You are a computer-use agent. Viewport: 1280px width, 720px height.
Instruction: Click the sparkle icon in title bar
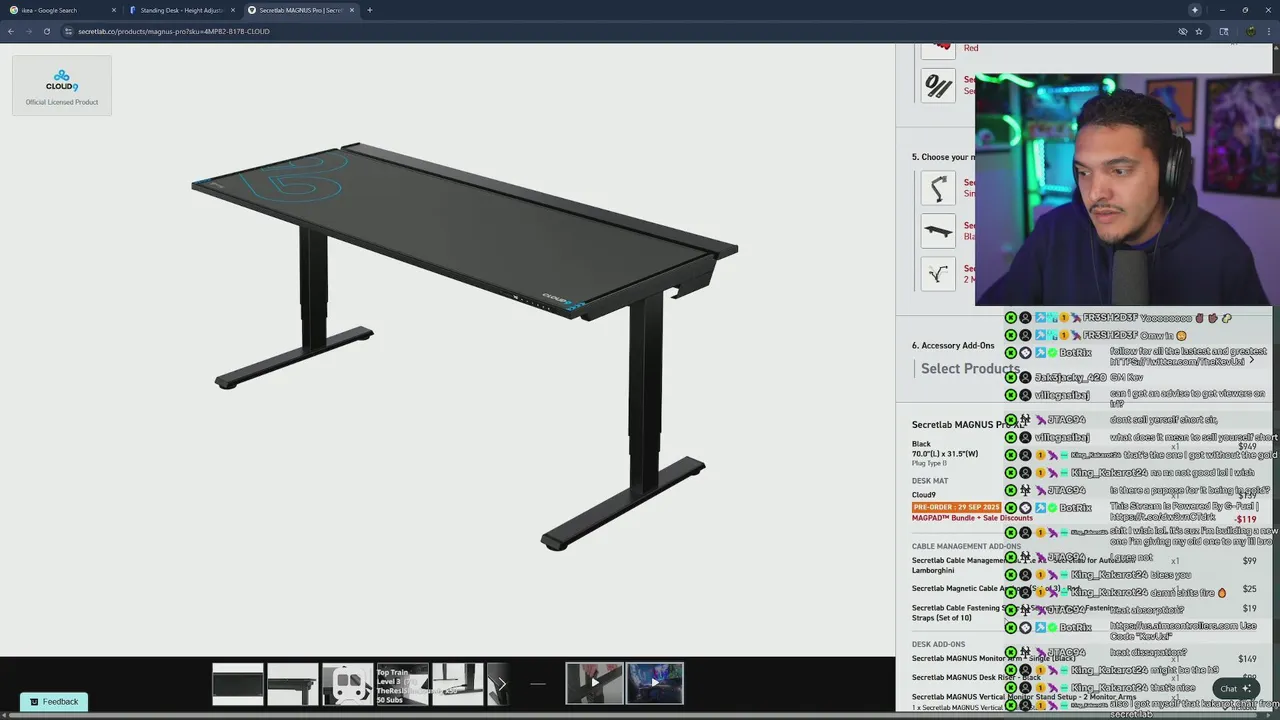coord(1194,10)
